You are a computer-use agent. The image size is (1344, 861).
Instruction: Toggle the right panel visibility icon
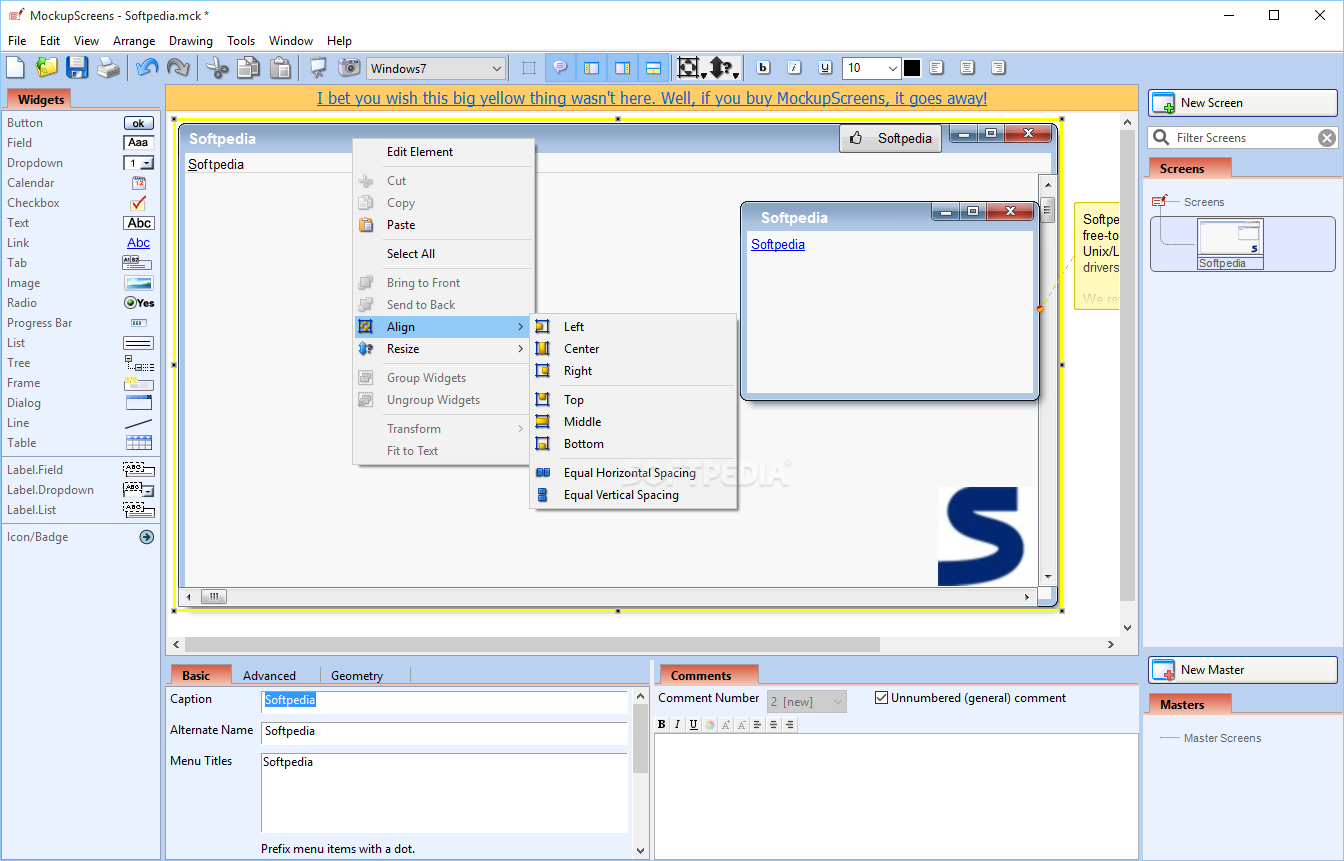[622, 68]
